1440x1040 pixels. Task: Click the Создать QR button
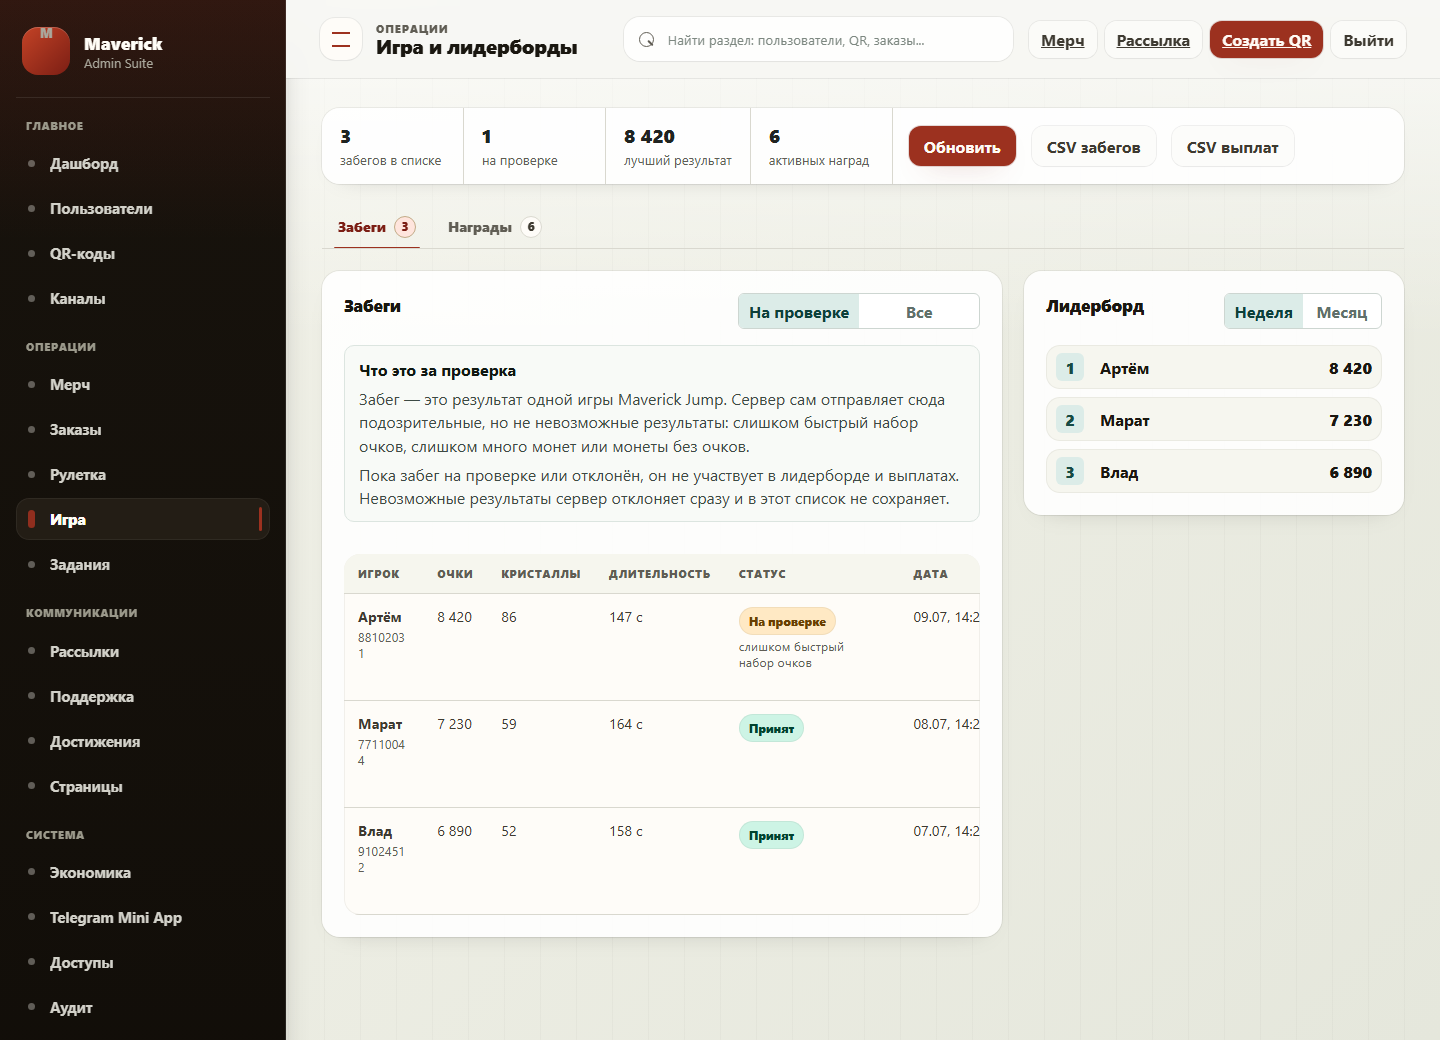pyautogui.click(x=1267, y=40)
